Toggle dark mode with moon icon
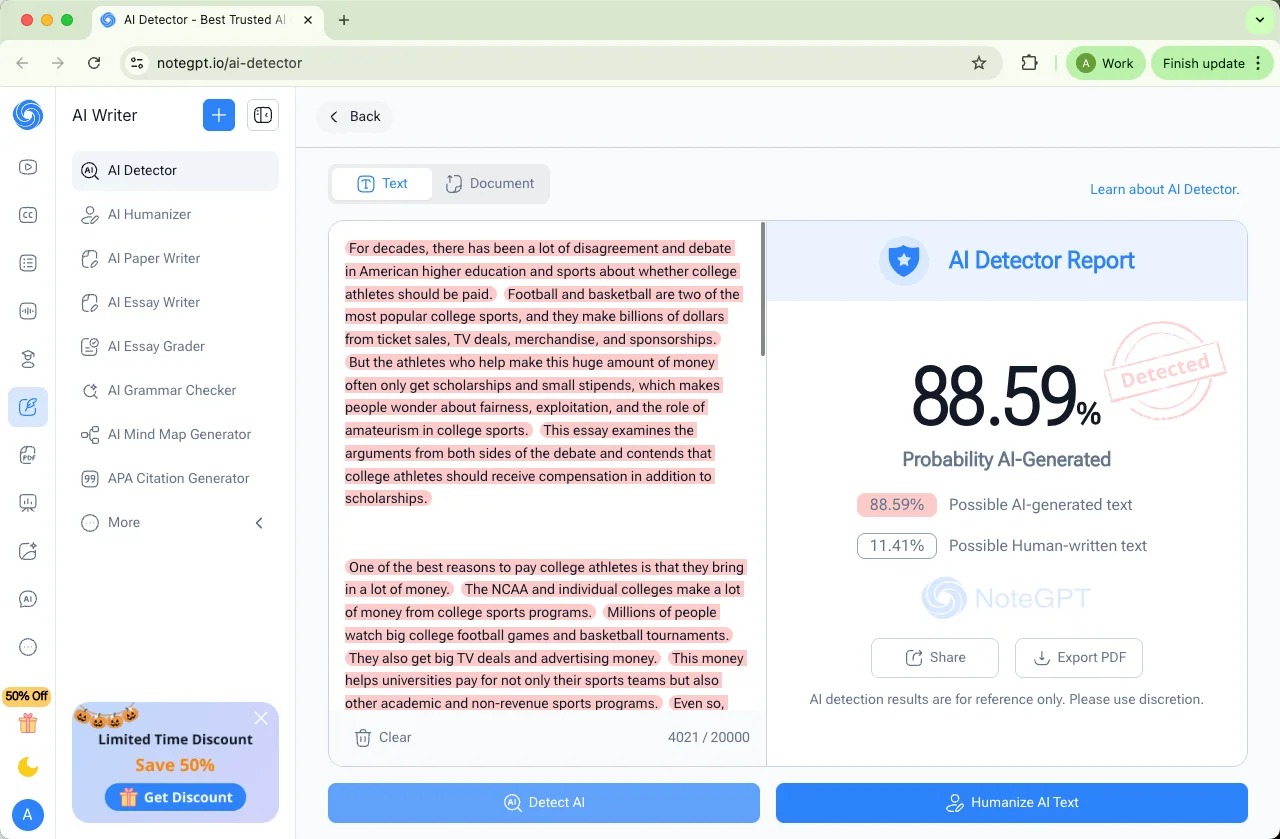Viewport: 1280px width, 839px height. (x=28, y=767)
